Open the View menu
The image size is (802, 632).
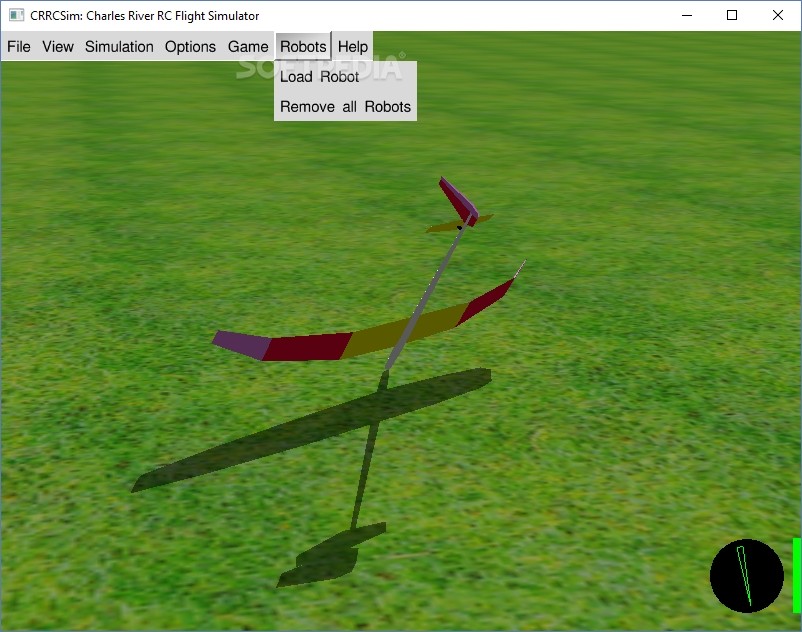coord(58,47)
